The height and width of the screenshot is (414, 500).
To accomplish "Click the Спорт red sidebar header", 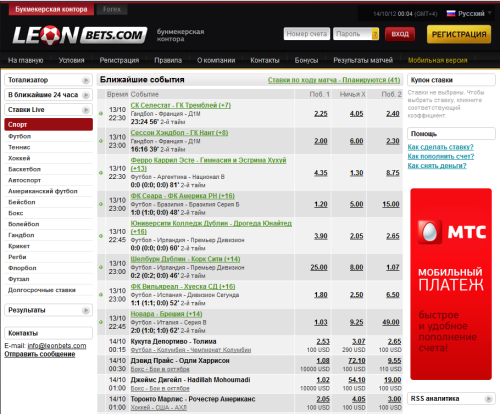I will tap(49, 124).
